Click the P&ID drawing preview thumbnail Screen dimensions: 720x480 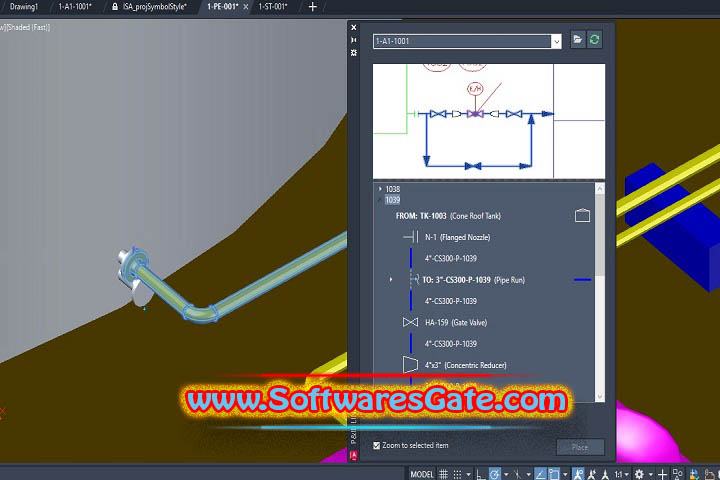[x=489, y=121]
